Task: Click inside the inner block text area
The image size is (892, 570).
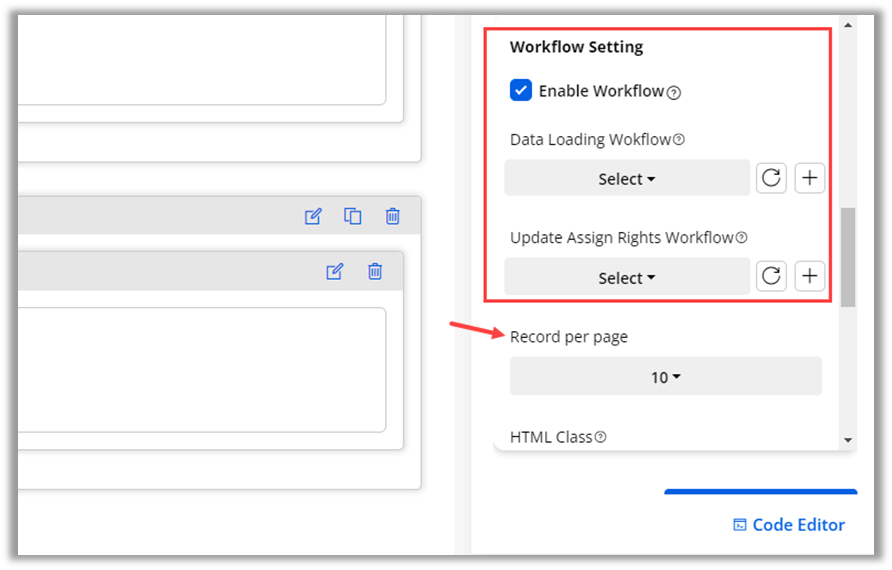Action: (200, 369)
